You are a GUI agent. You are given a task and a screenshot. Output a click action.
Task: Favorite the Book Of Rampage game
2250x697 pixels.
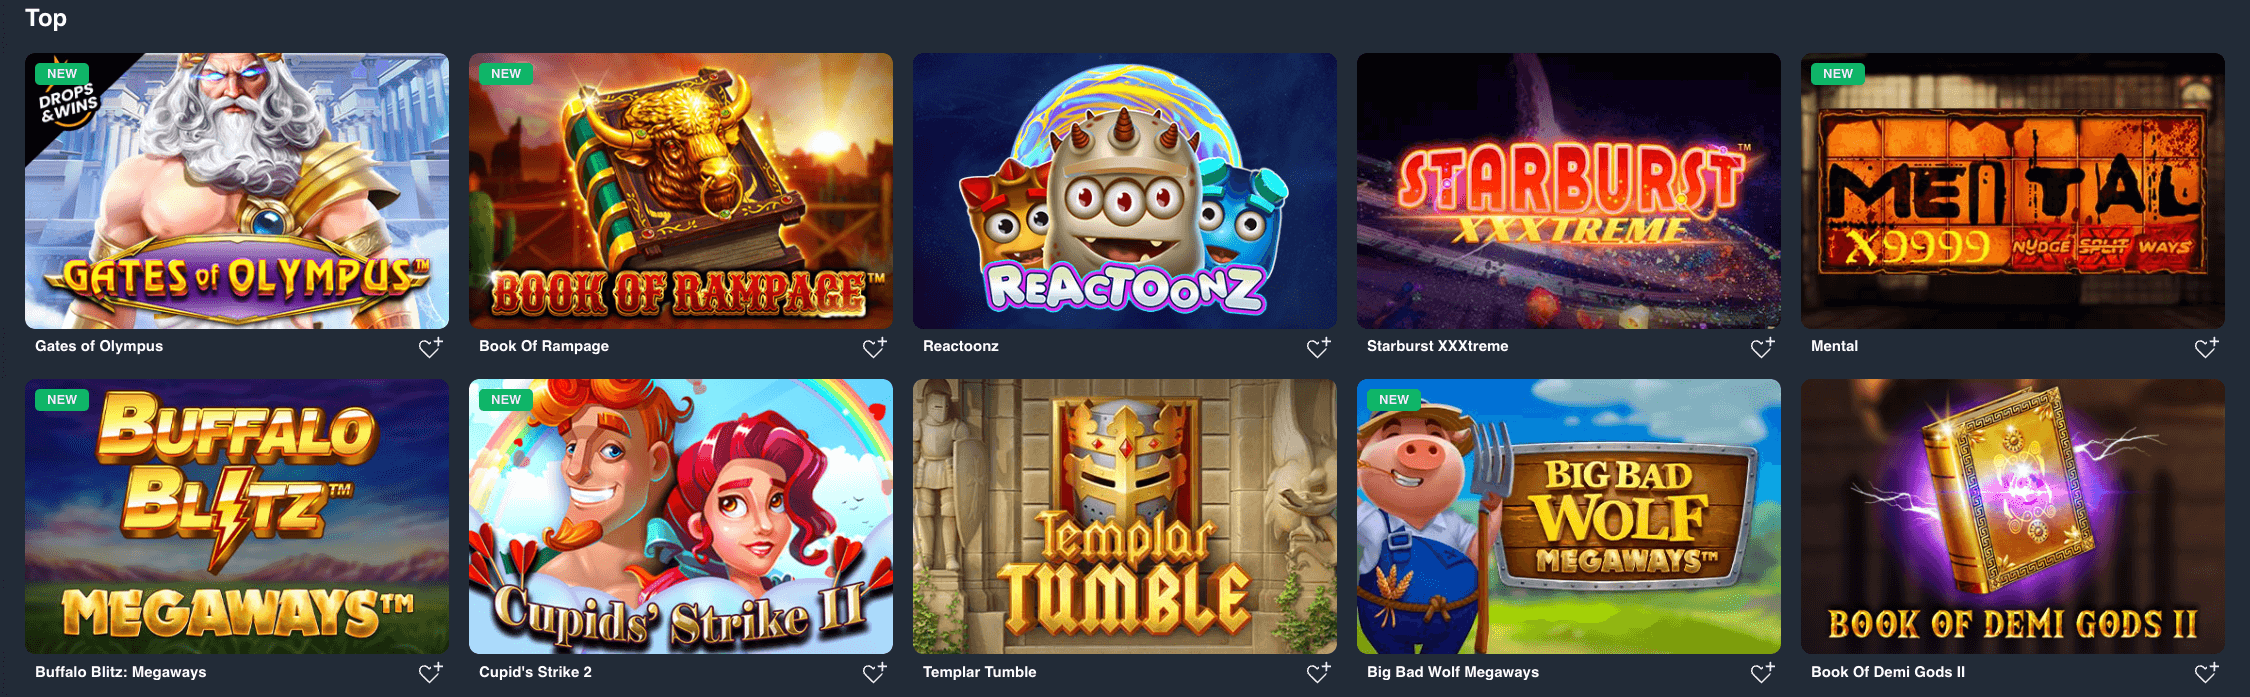pos(874,347)
